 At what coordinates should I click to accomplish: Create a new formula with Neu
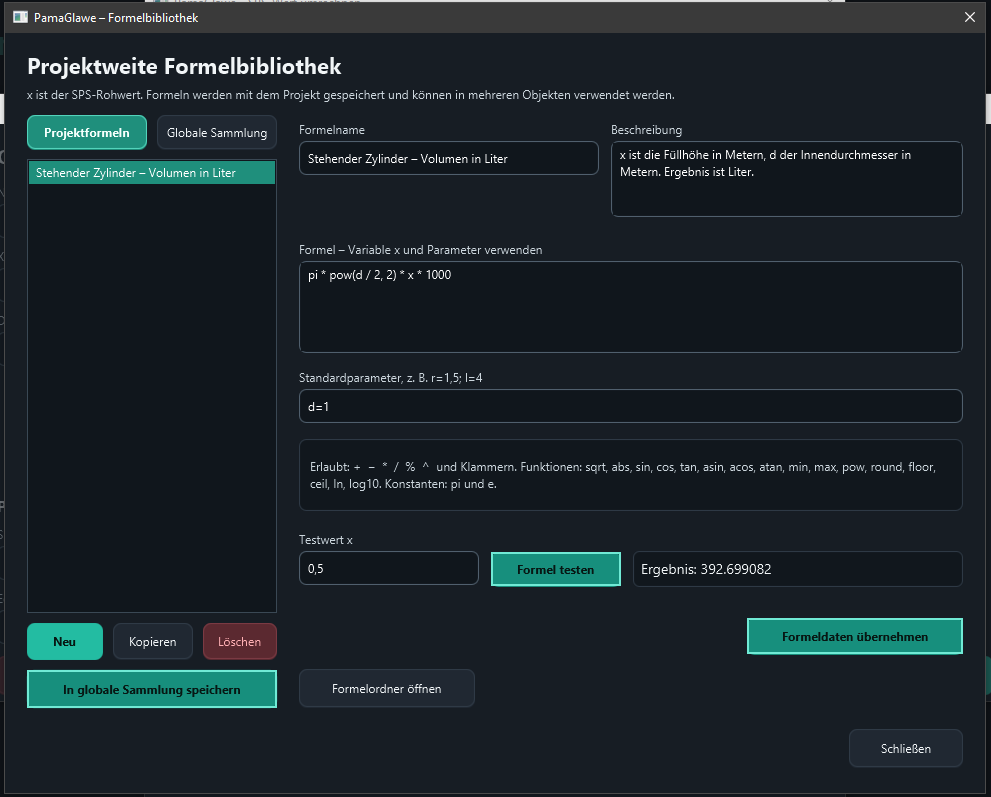(x=64, y=642)
